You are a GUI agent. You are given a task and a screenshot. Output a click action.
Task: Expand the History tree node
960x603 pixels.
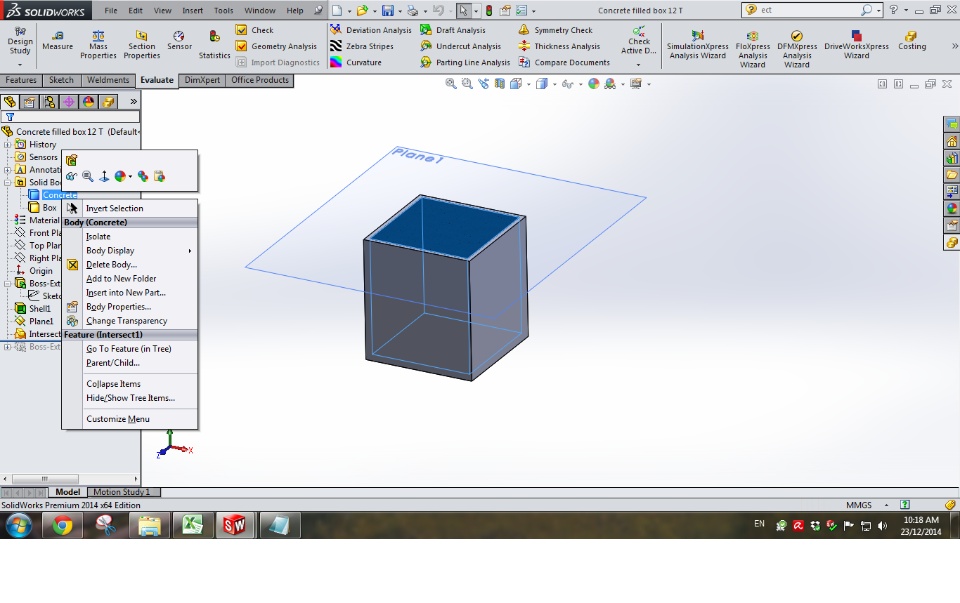coord(7,144)
